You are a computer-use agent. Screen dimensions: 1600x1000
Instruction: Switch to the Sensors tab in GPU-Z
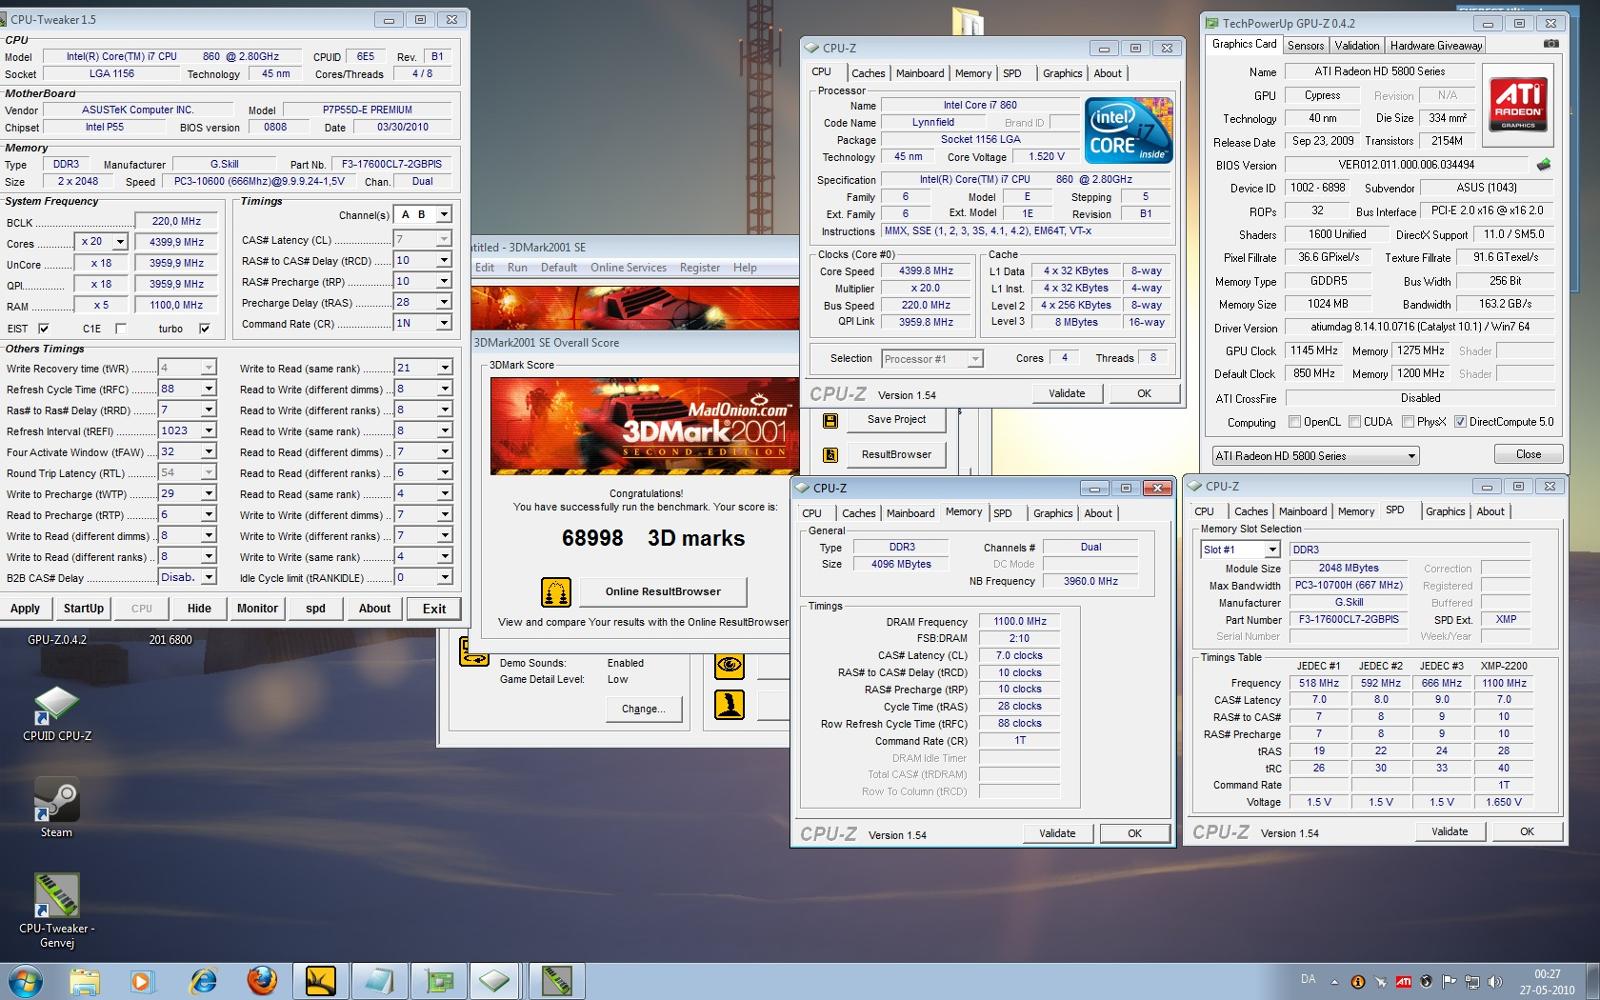click(x=1305, y=45)
